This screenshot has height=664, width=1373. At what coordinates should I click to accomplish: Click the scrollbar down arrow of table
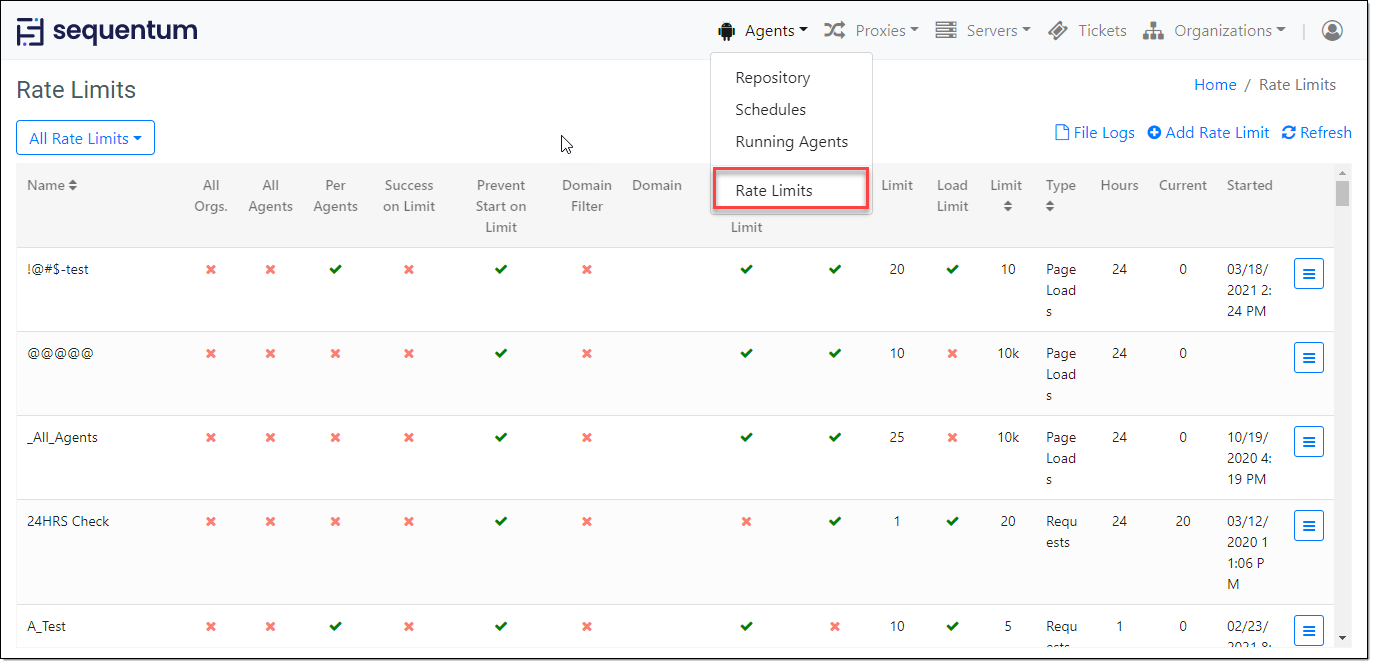click(x=1342, y=637)
